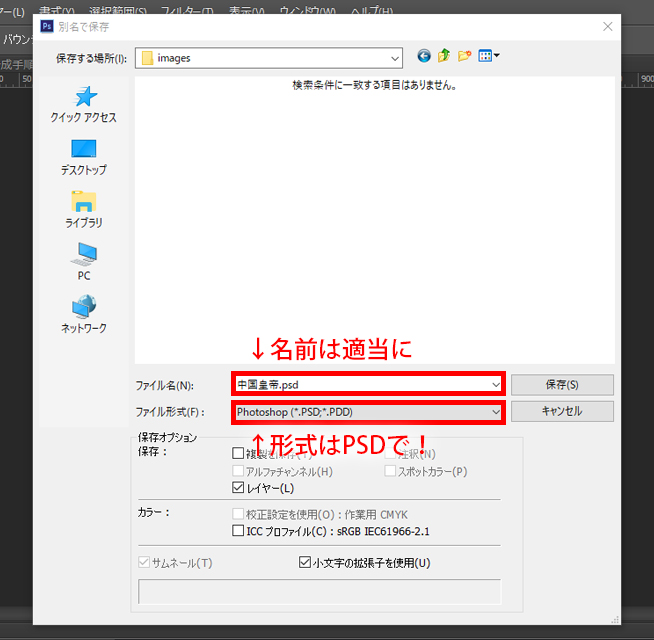Open 表示 menu in Photoshop window

[246, 9]
